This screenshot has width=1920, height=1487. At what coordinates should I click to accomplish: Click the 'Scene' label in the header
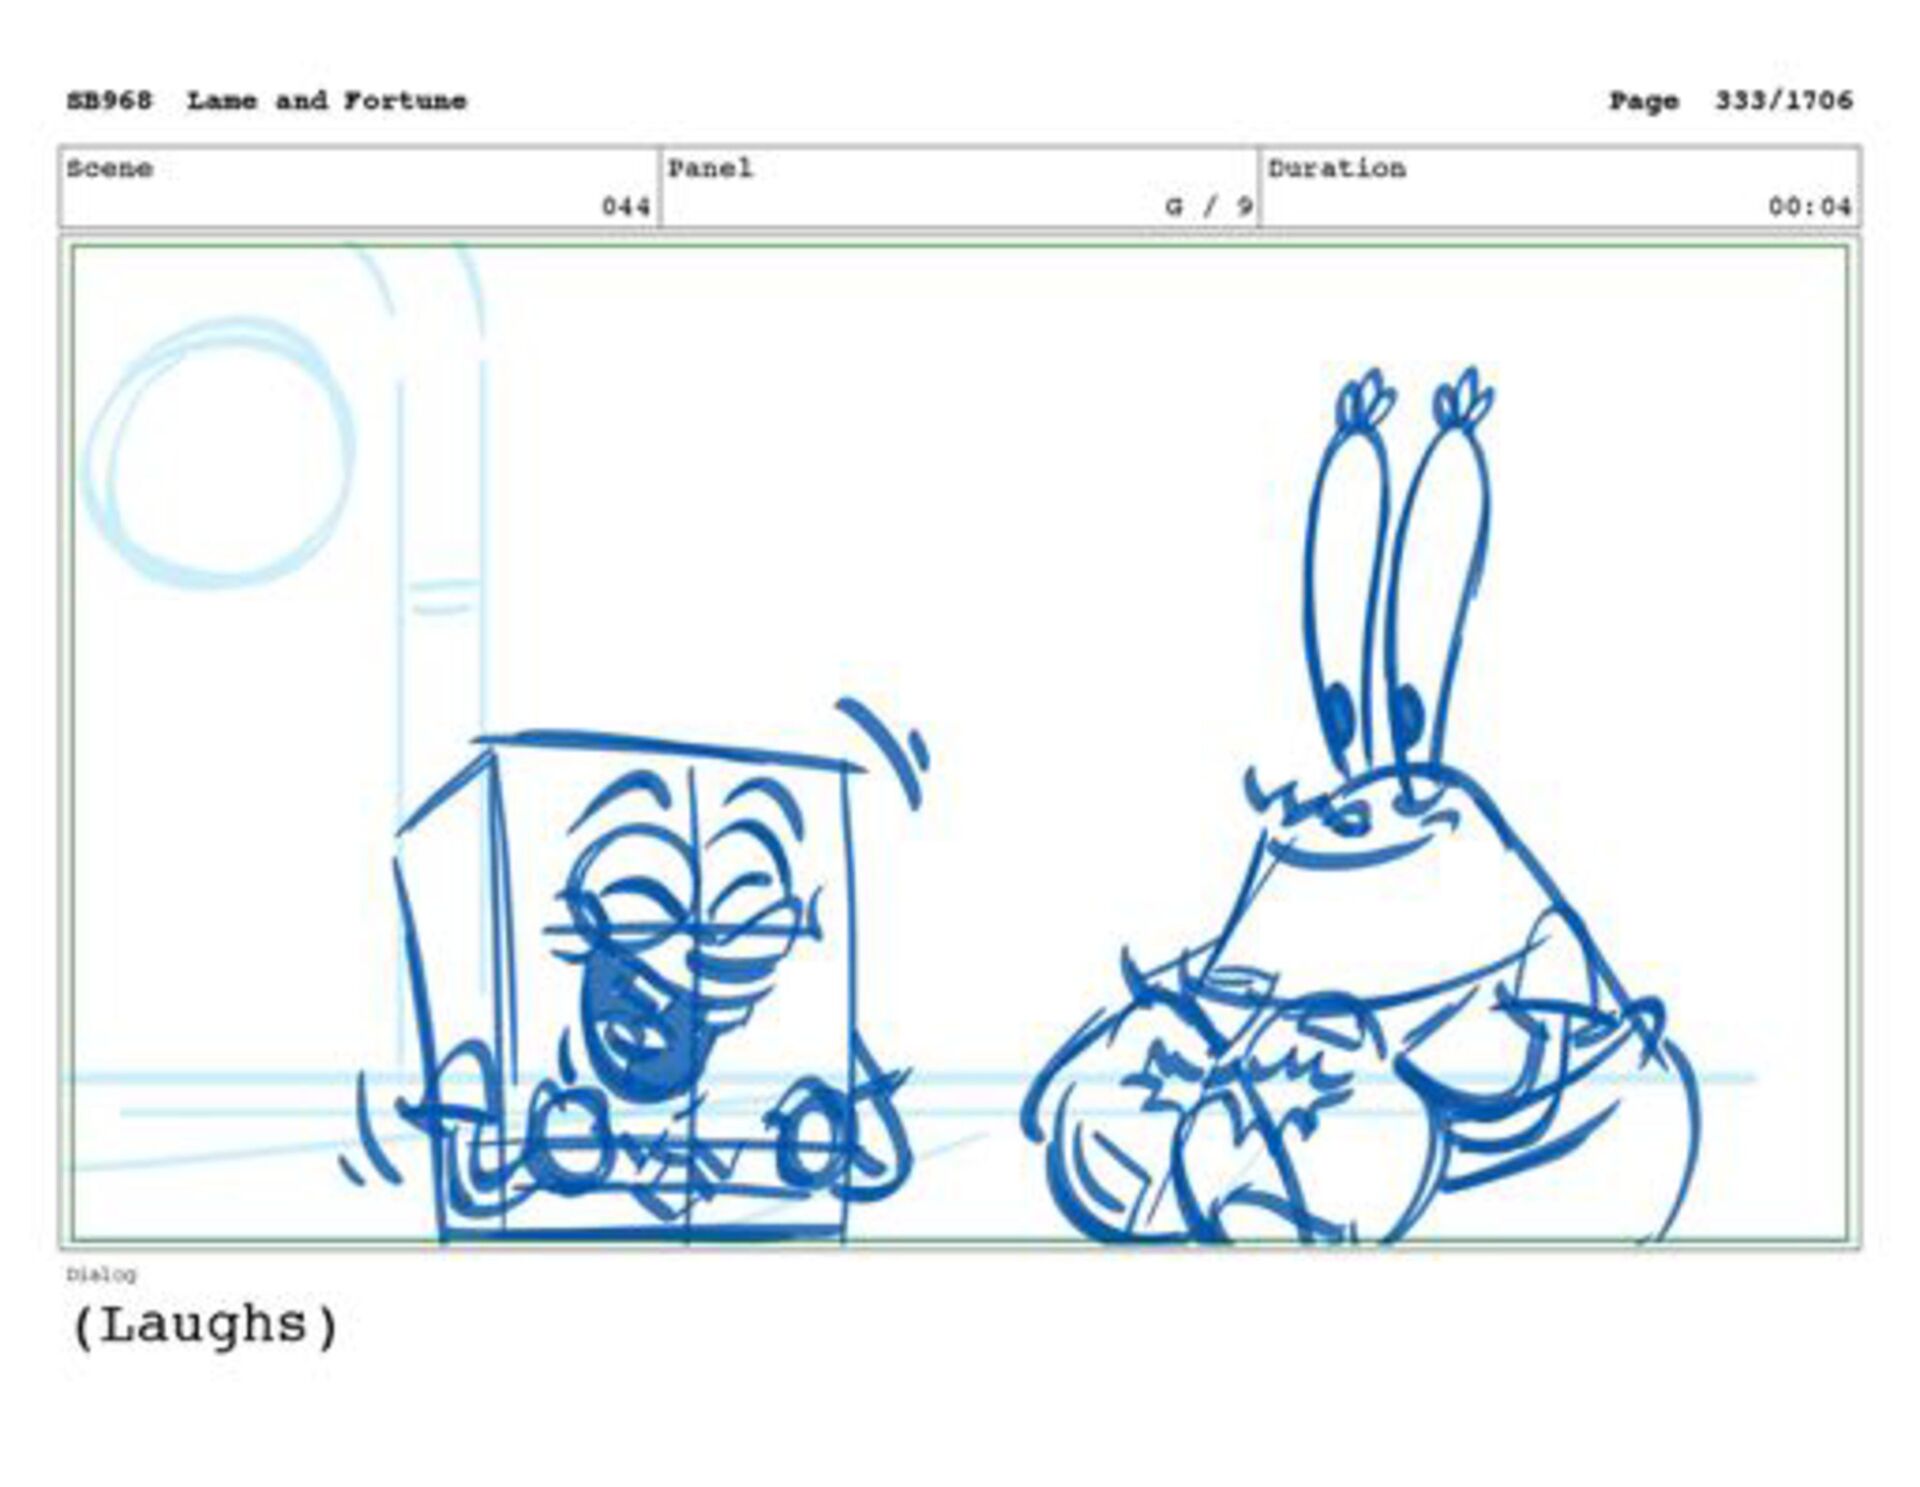pos(110,168)
